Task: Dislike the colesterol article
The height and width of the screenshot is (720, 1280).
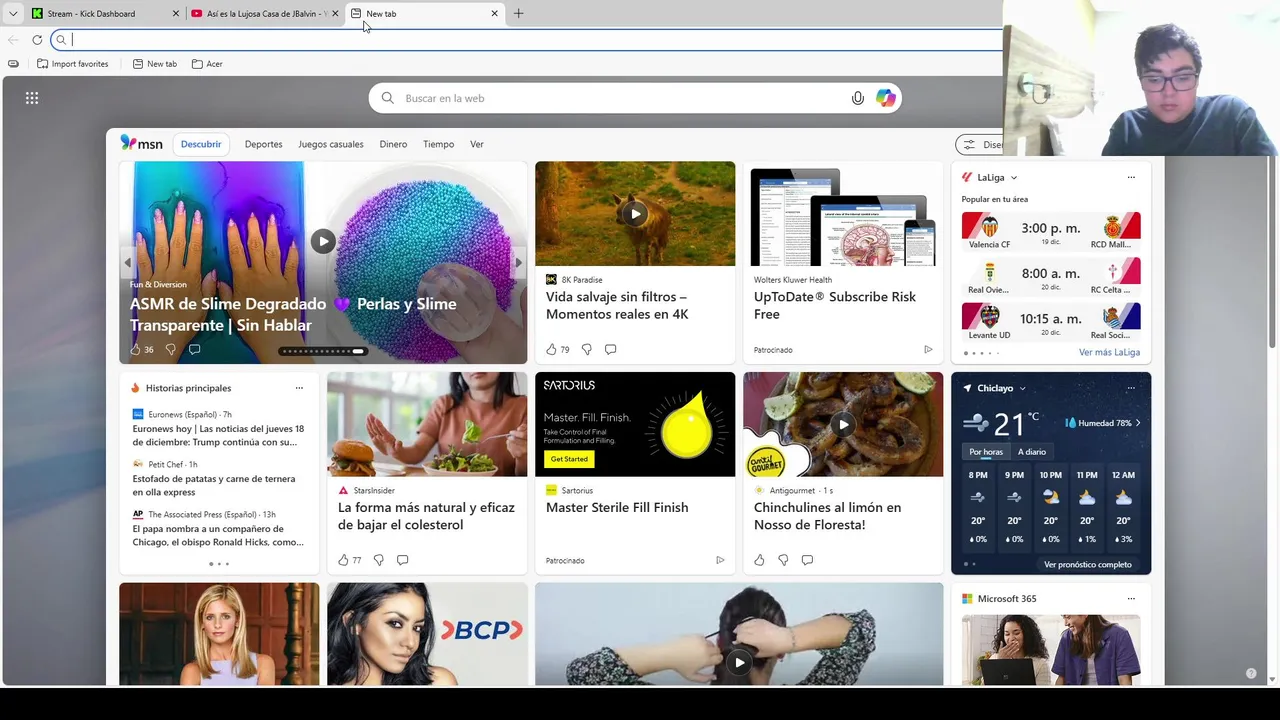Action: [x=378, y=560]
